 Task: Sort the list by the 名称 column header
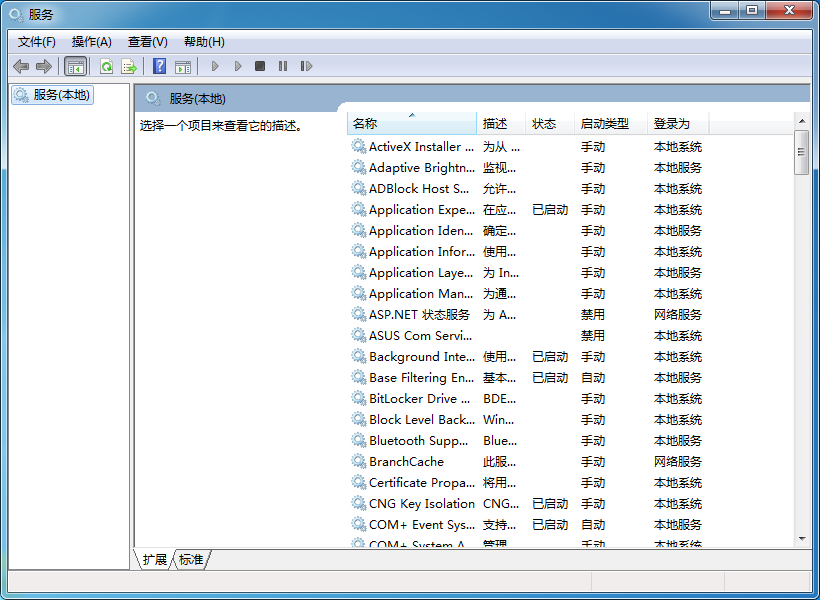[410, 124]
